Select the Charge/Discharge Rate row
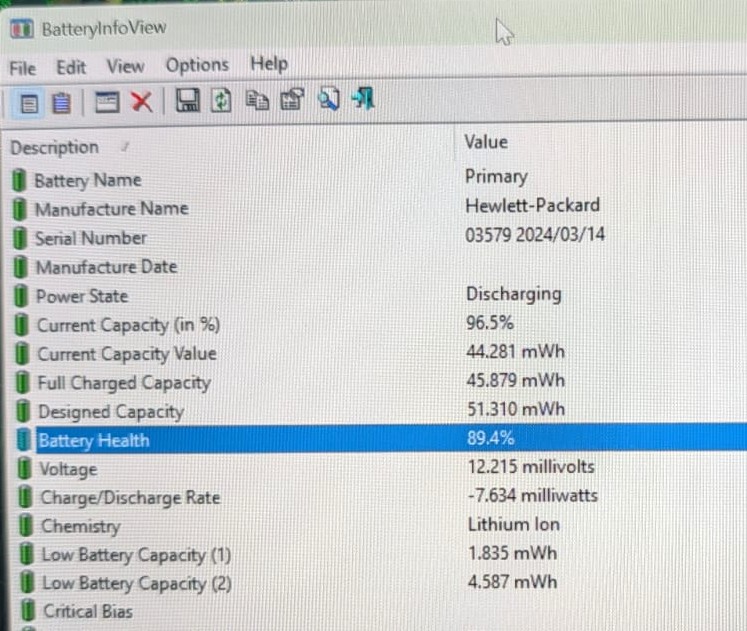The image size is (747, 631). [379, 496]
